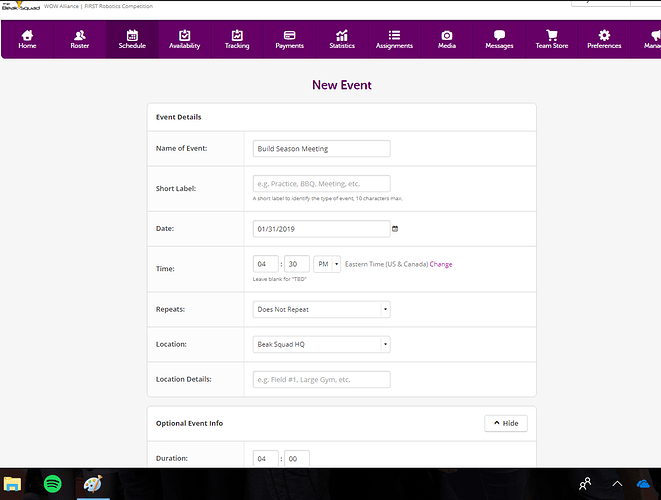Viewport: 661px width, 500px height.
Task: Open the Schedule nav item
Action: point(132,39)
